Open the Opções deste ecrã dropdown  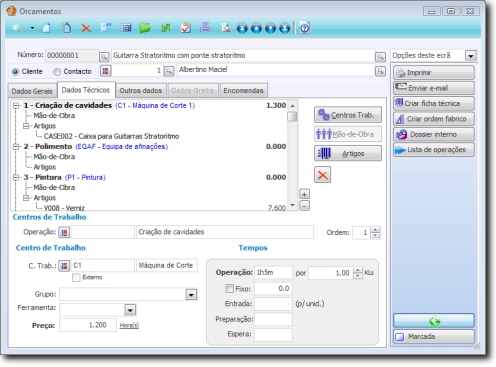pos(471,56)
